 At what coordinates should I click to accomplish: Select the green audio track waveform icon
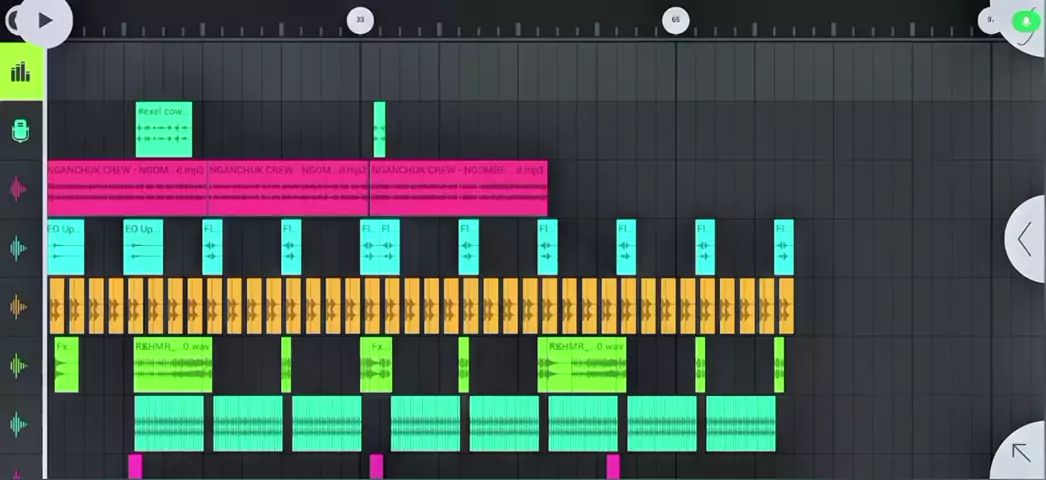(x=19, y=365)
